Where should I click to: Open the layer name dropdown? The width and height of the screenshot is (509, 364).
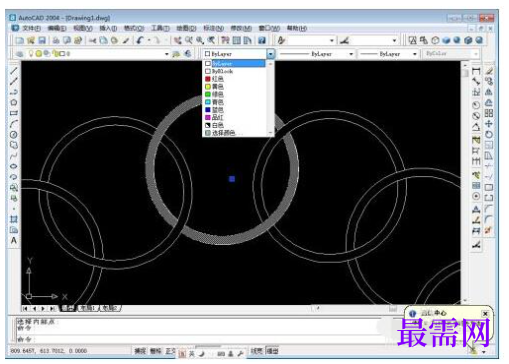166,54
